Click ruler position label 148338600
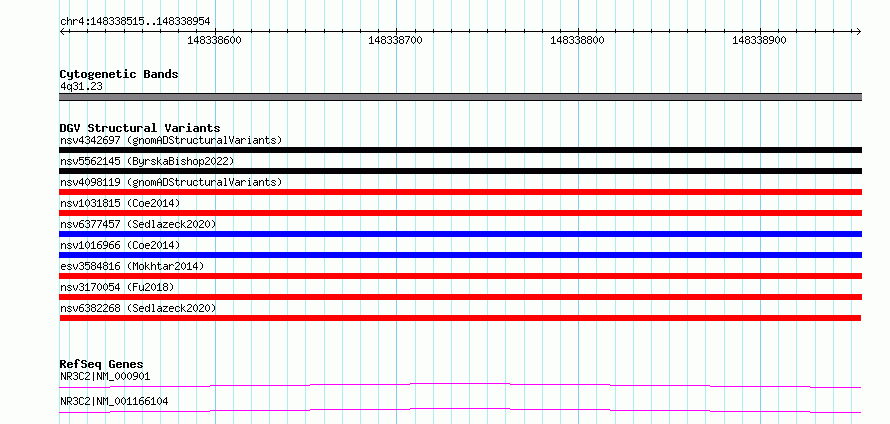 tap(215, 40)
